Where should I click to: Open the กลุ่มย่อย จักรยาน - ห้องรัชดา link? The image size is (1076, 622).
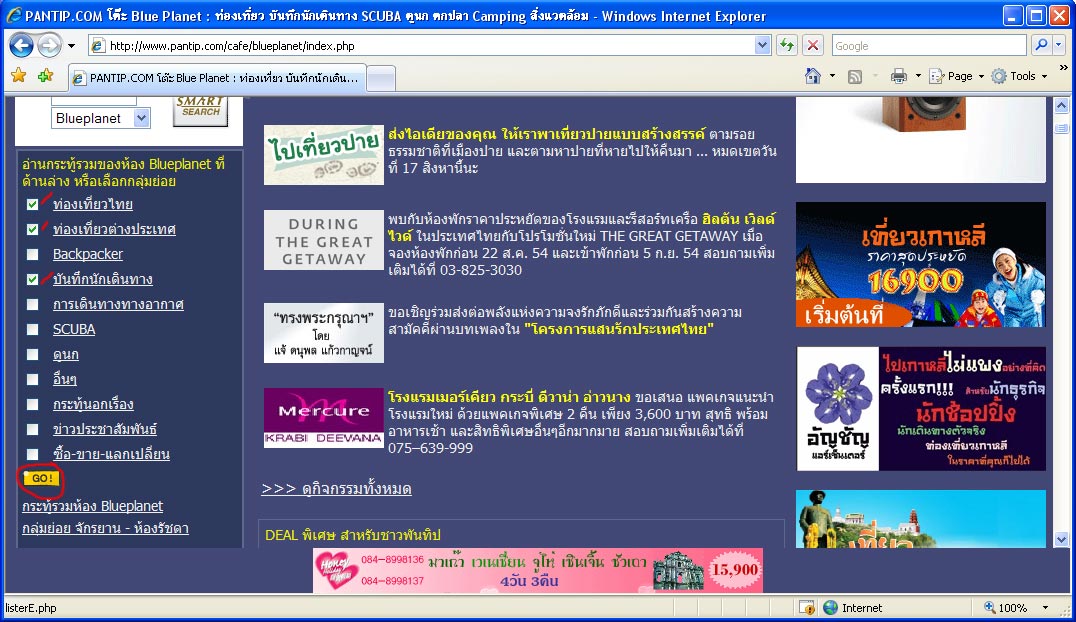tap(105, 528)
